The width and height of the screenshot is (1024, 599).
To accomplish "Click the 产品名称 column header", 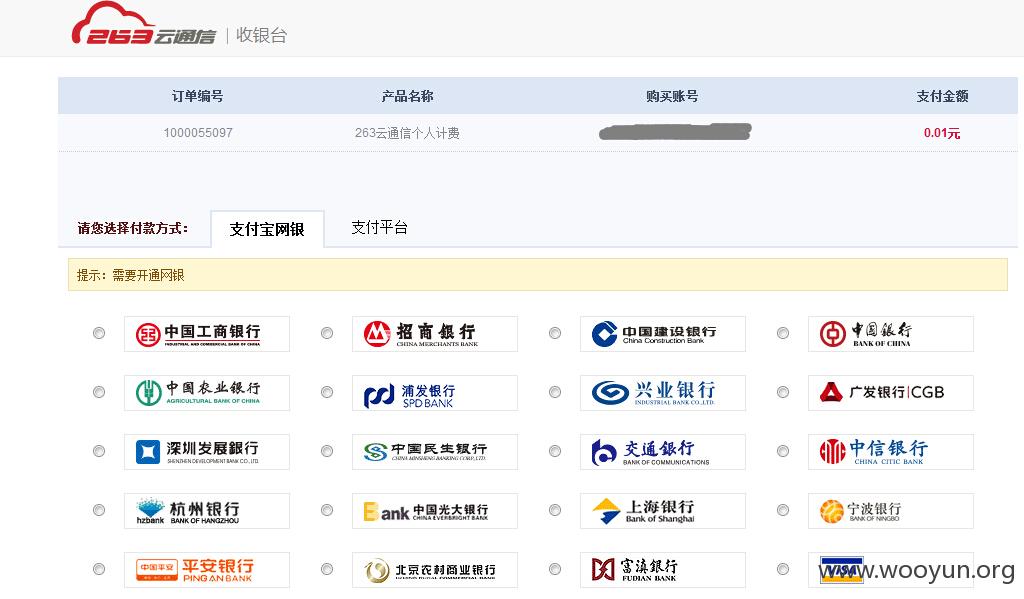I will tap(408, 96).
